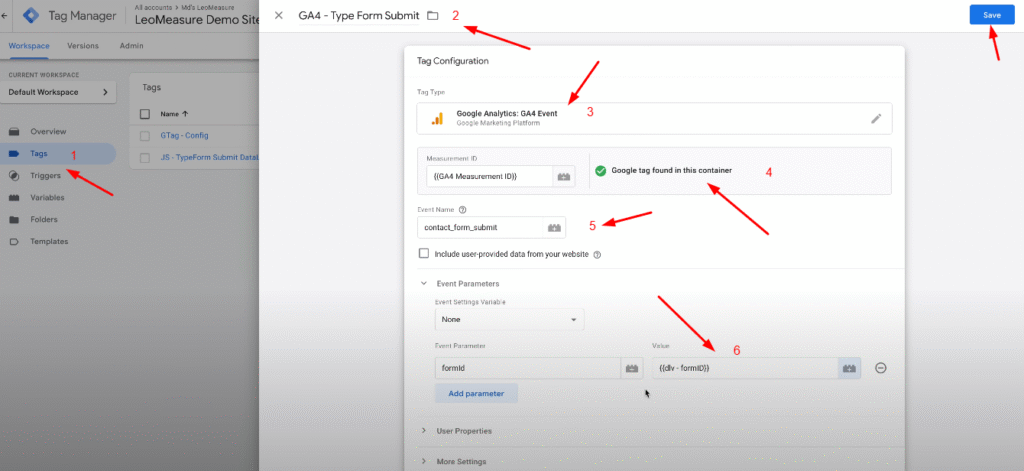Screen dimensions: 1024x471
Task: Open variable picker beside formId parameter
Action: (x=631, y=368)
